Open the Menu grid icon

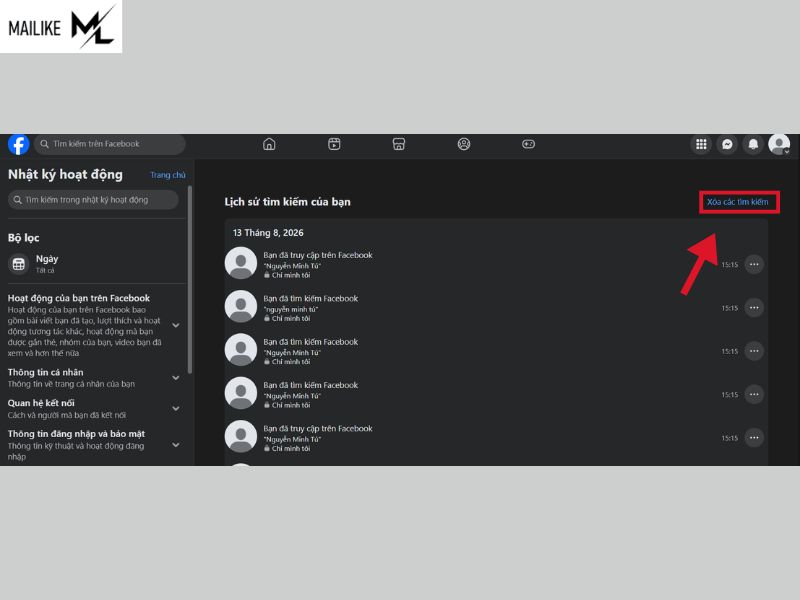coord(701,144)
